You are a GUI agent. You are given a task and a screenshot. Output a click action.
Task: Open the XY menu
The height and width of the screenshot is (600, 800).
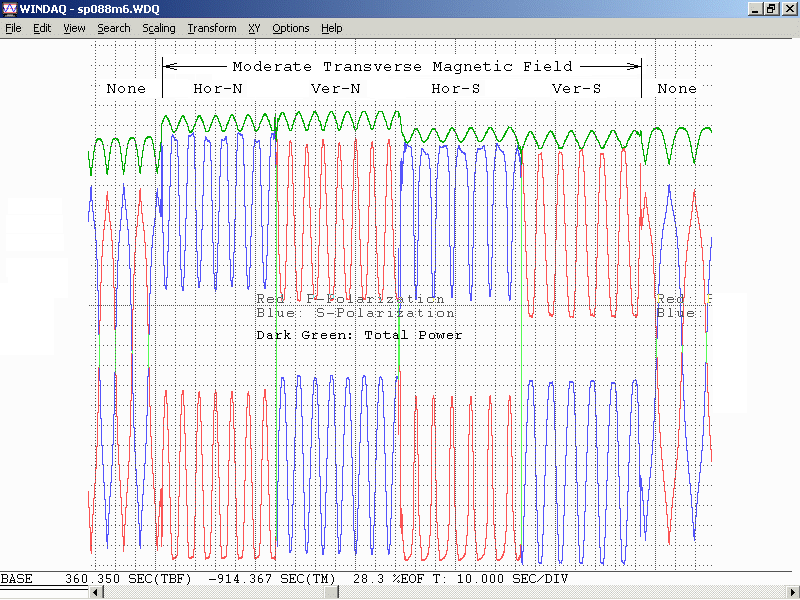(254, 28)
